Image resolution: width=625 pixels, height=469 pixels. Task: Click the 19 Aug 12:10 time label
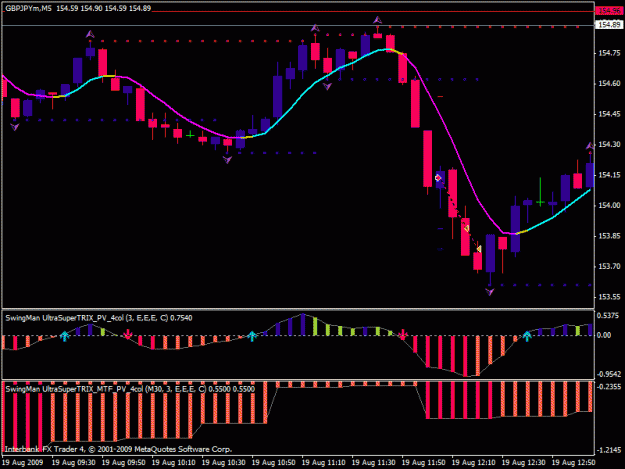[x=474, y=463]
